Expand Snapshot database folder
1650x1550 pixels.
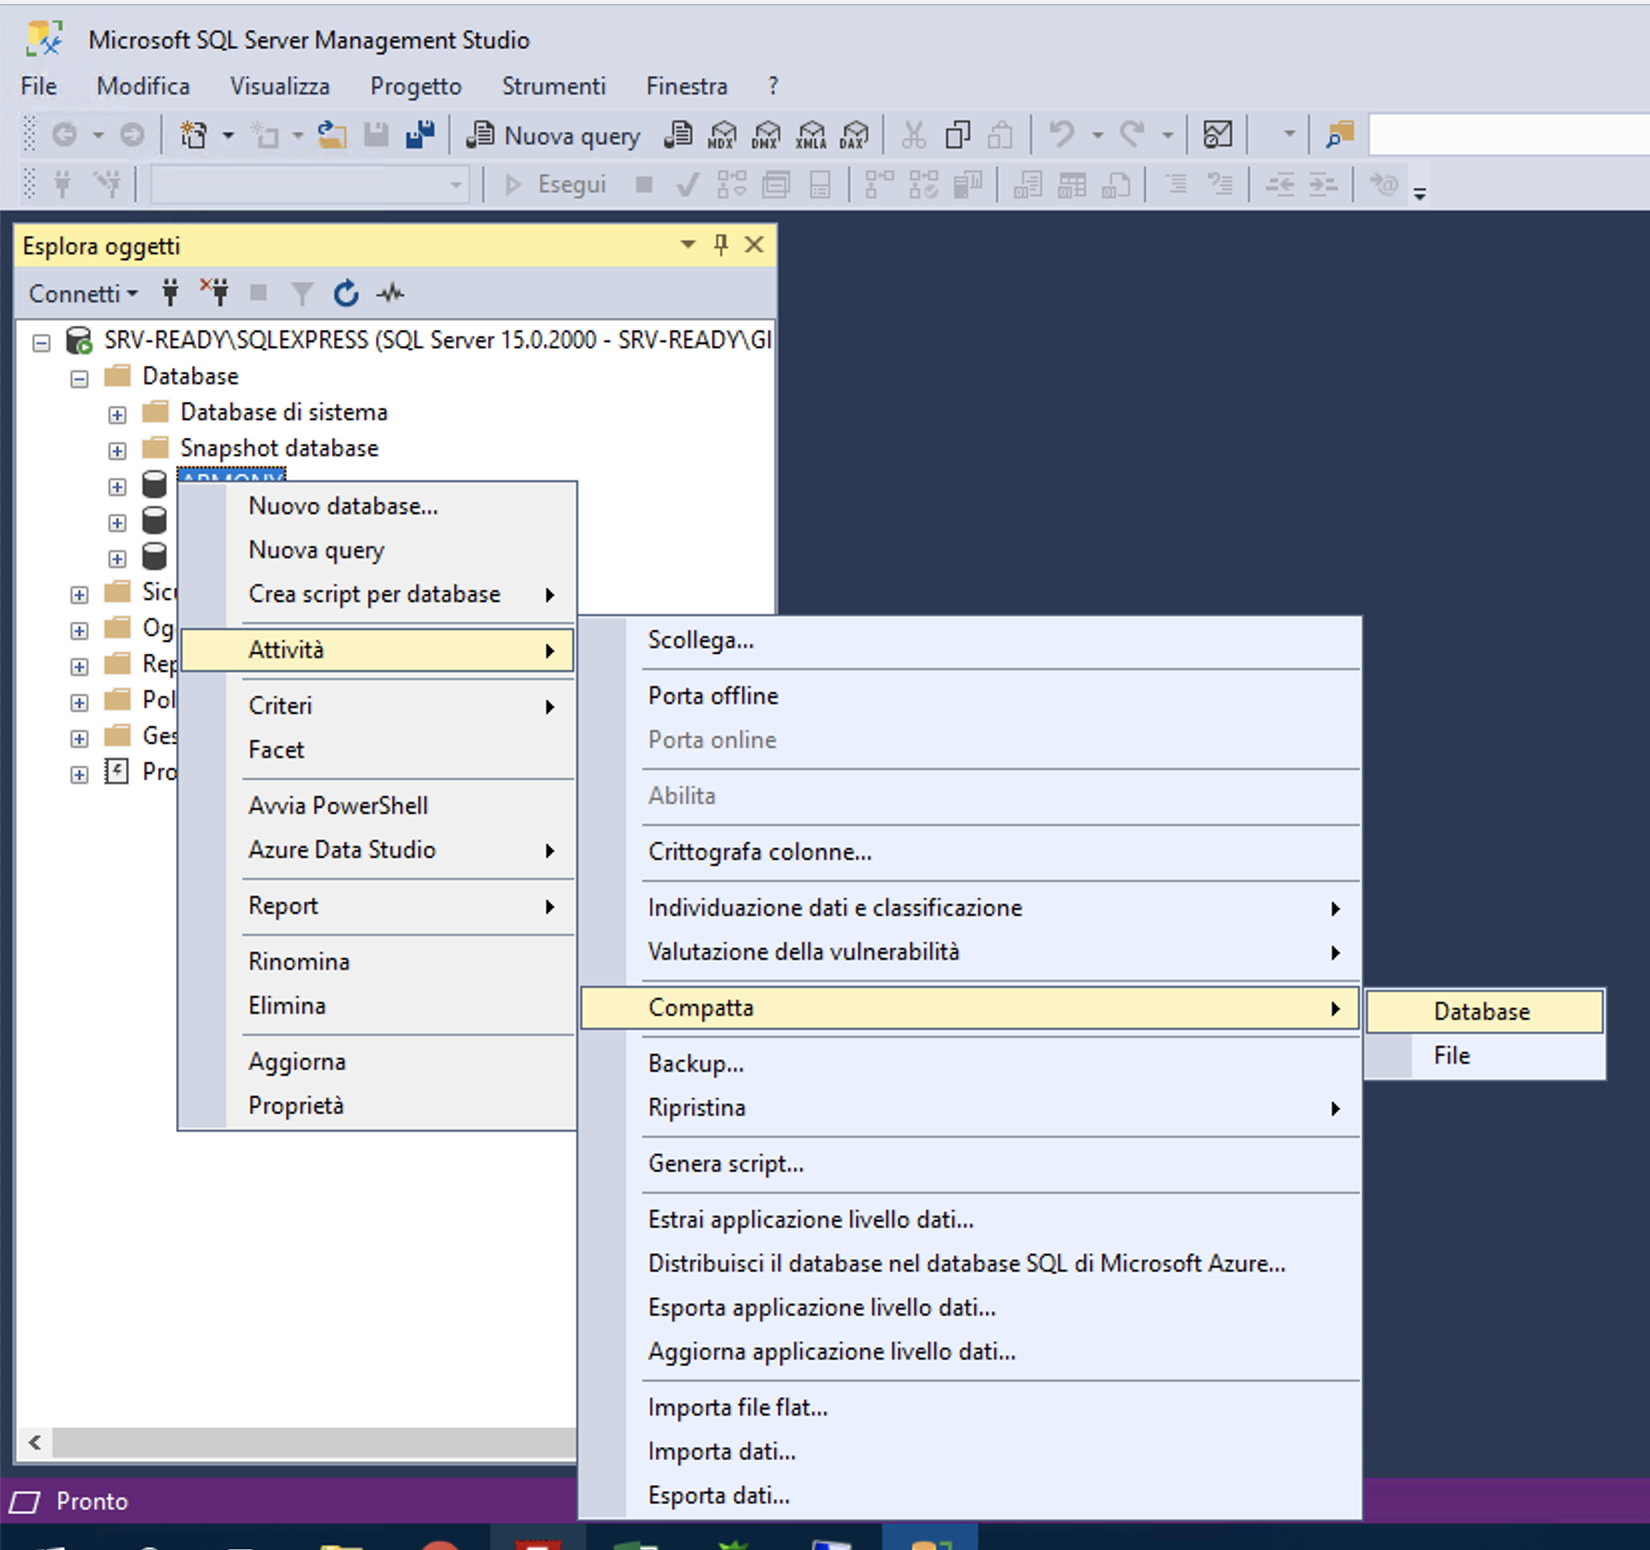[117, 451]
